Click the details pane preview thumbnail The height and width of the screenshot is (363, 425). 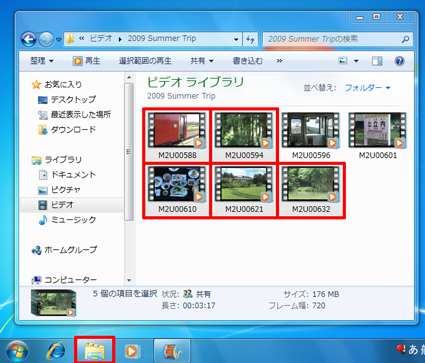coord(53,303)
